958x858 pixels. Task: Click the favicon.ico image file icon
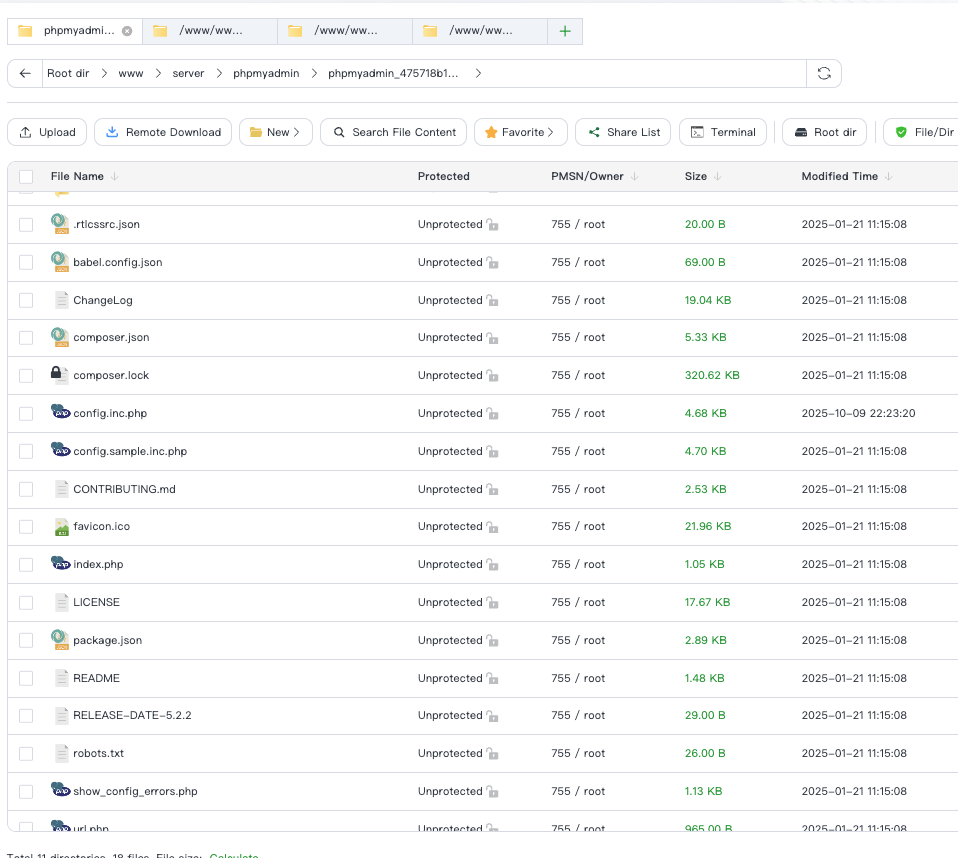click(x=60, y=527)
